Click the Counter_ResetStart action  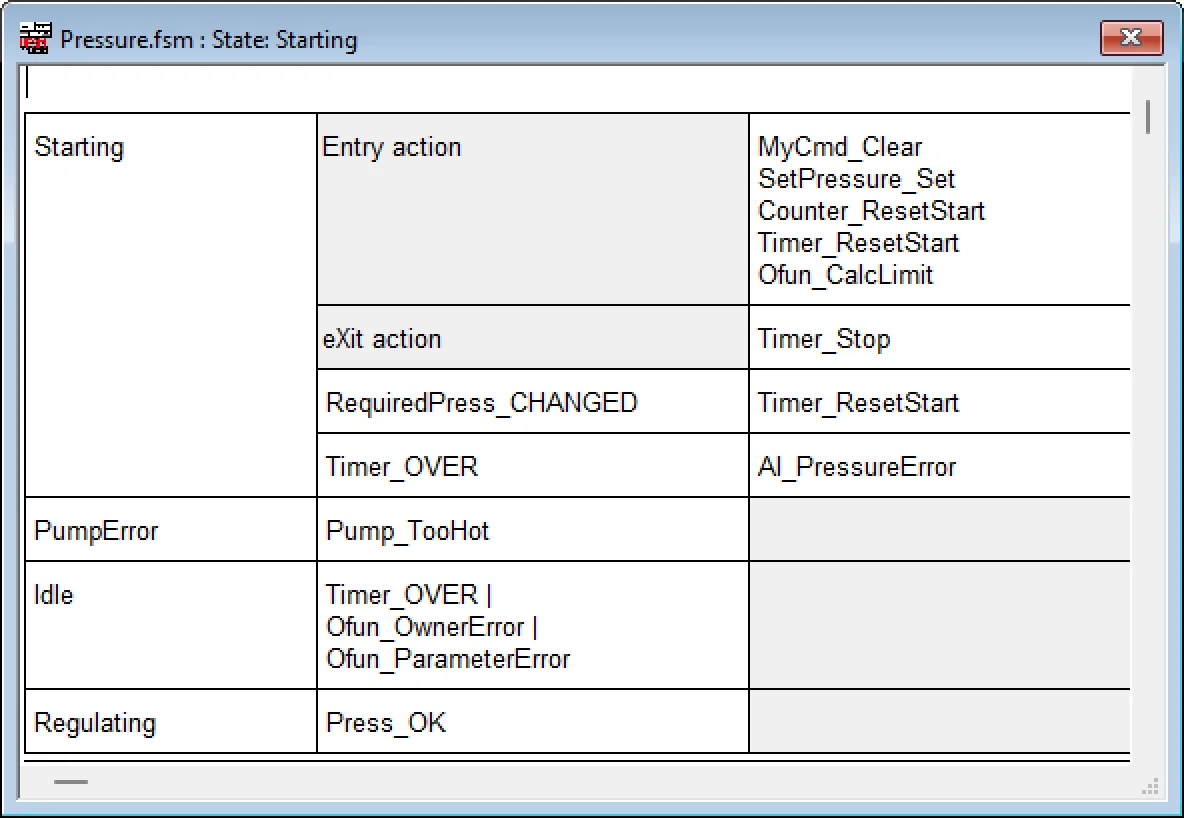coord(871,211)
